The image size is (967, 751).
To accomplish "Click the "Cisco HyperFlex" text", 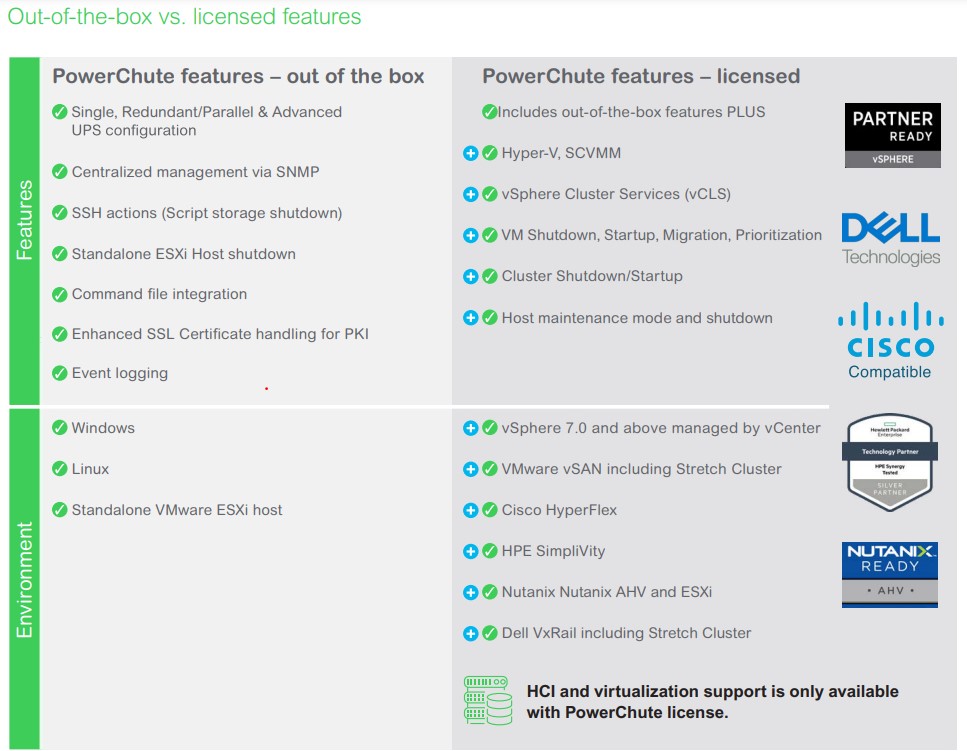I will pos(559,511).
